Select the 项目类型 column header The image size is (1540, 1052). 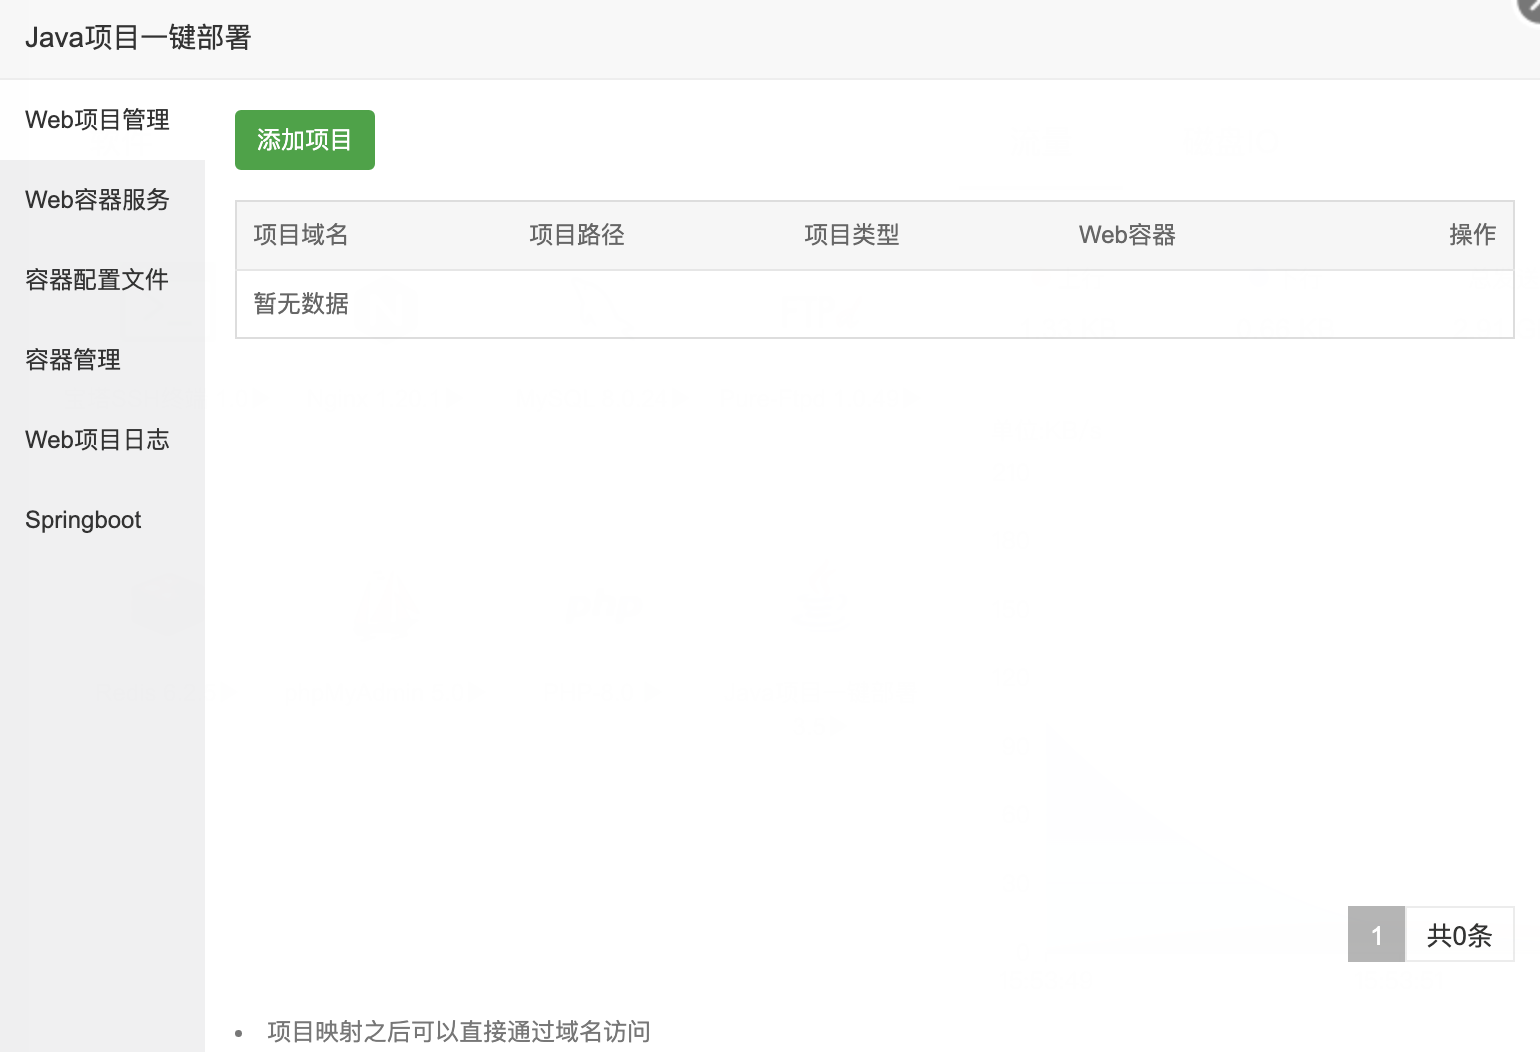pos(852,235)
